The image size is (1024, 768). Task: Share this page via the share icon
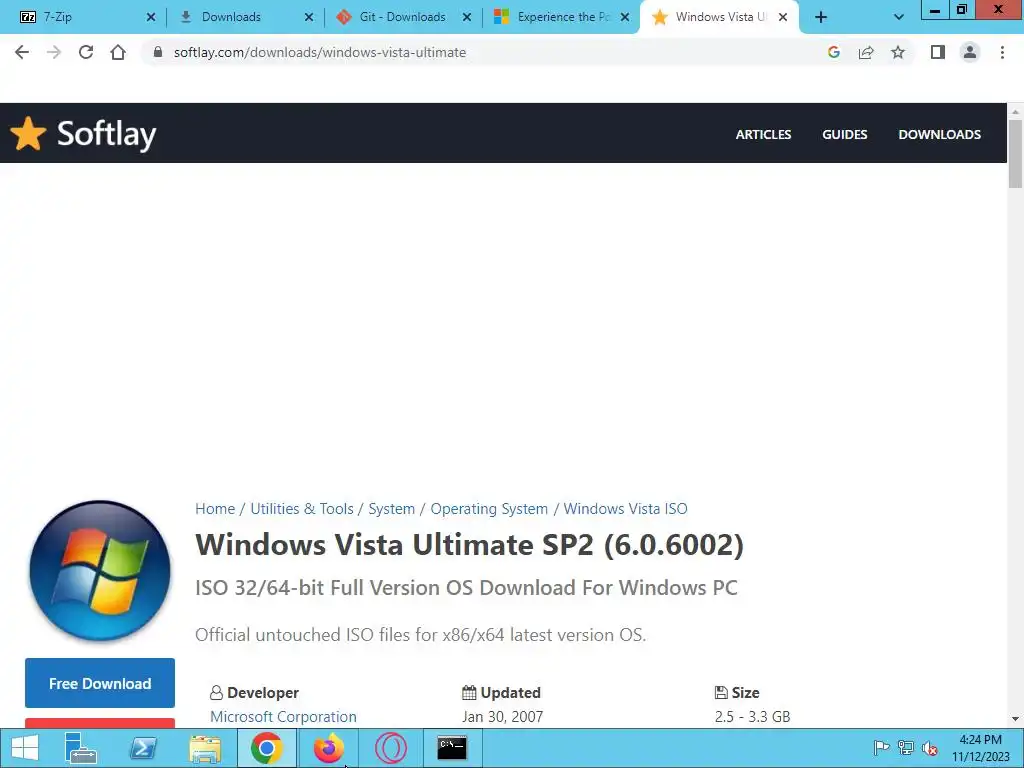[866, 52]
